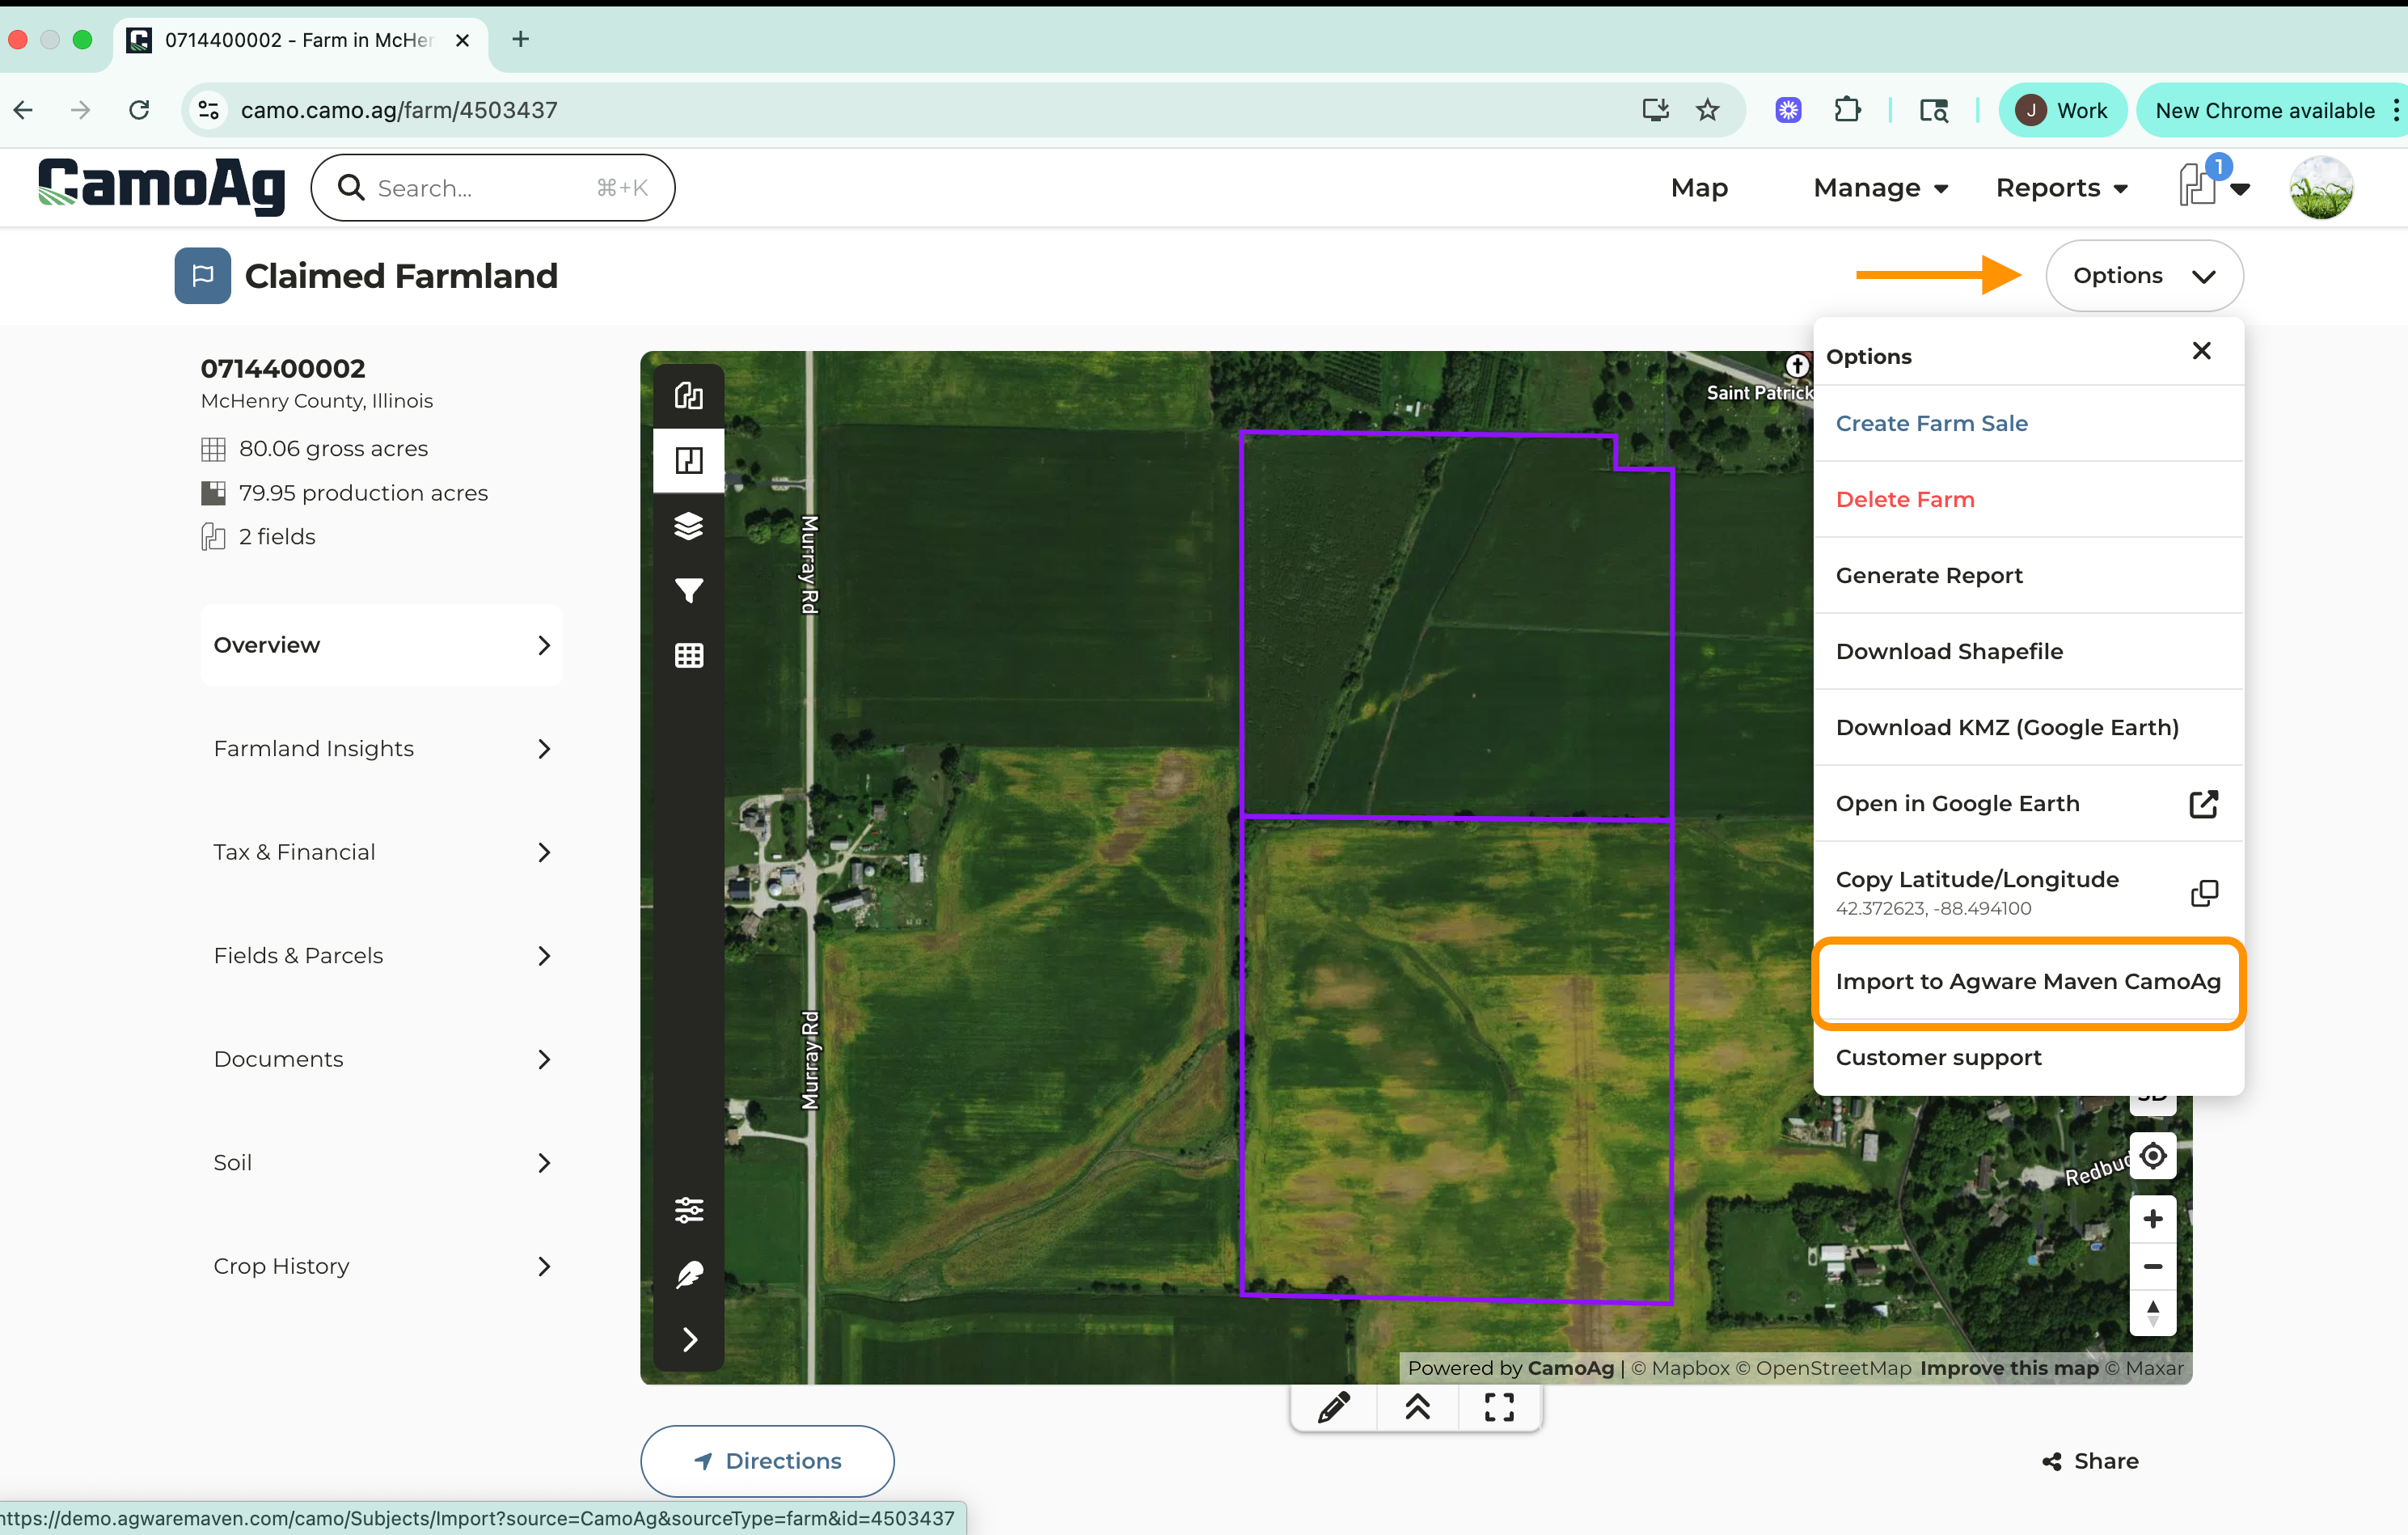Open the map layers stack icon
Viewport: 2408px width, 1535px height.
click(688, 525)
